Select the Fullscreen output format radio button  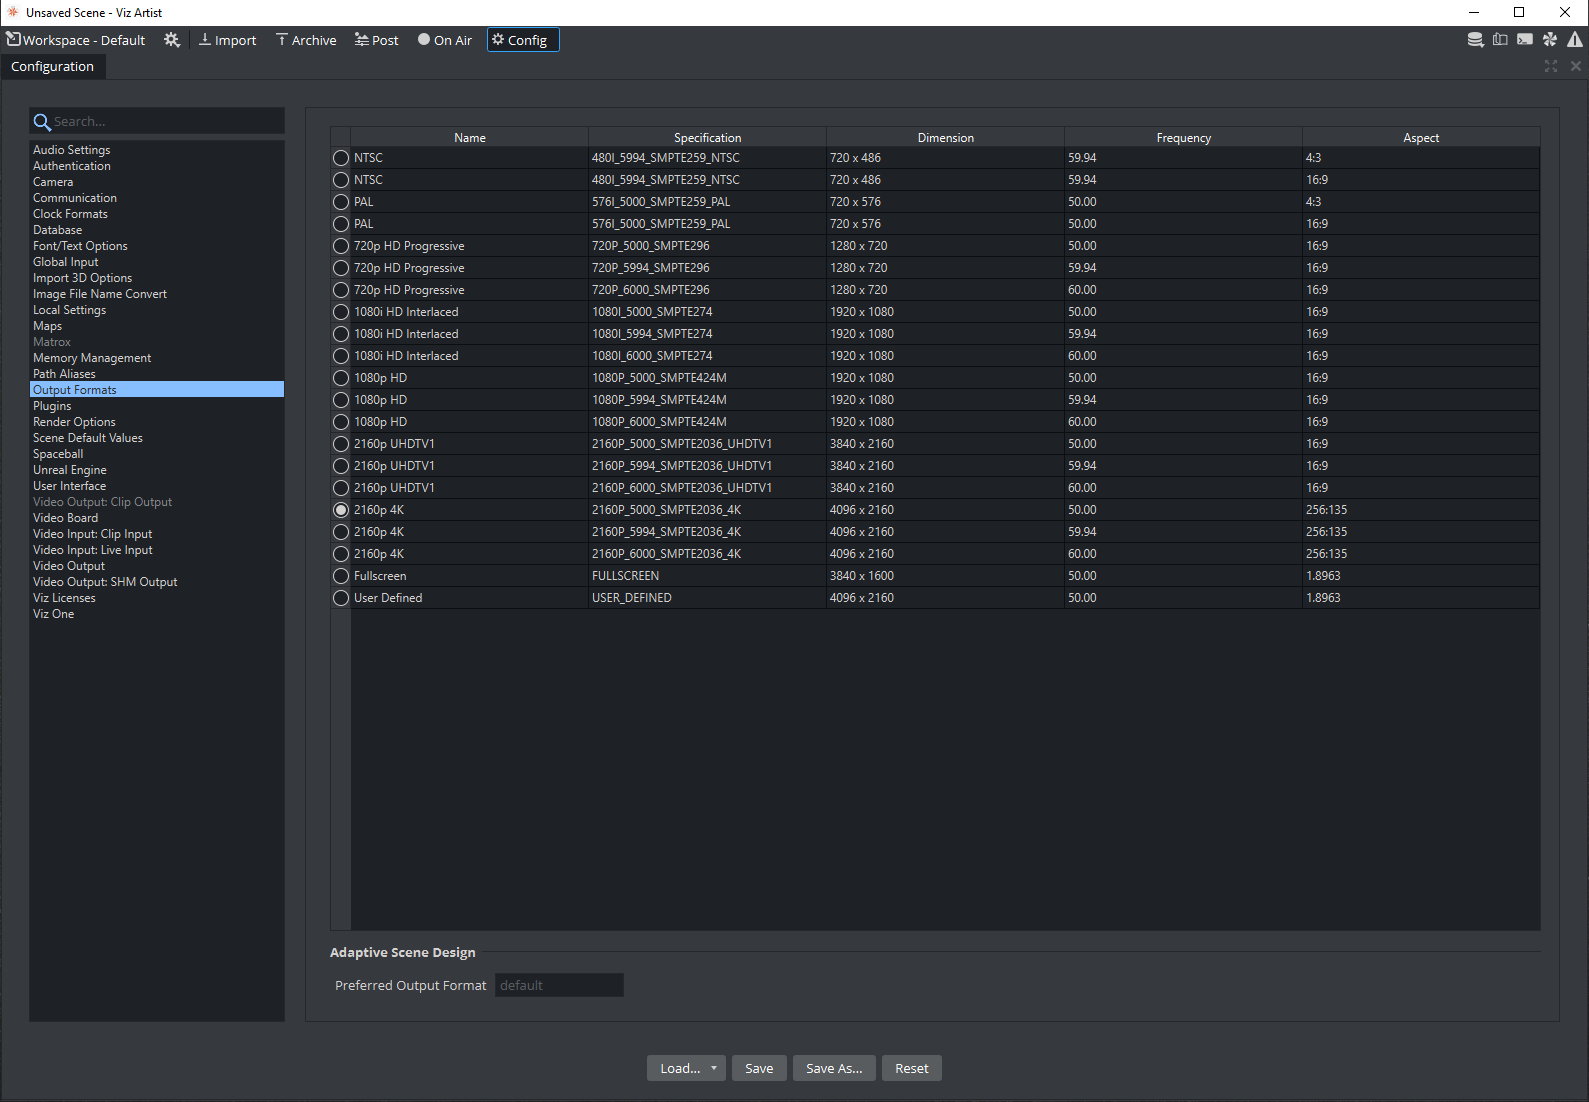tap(341, 576)
